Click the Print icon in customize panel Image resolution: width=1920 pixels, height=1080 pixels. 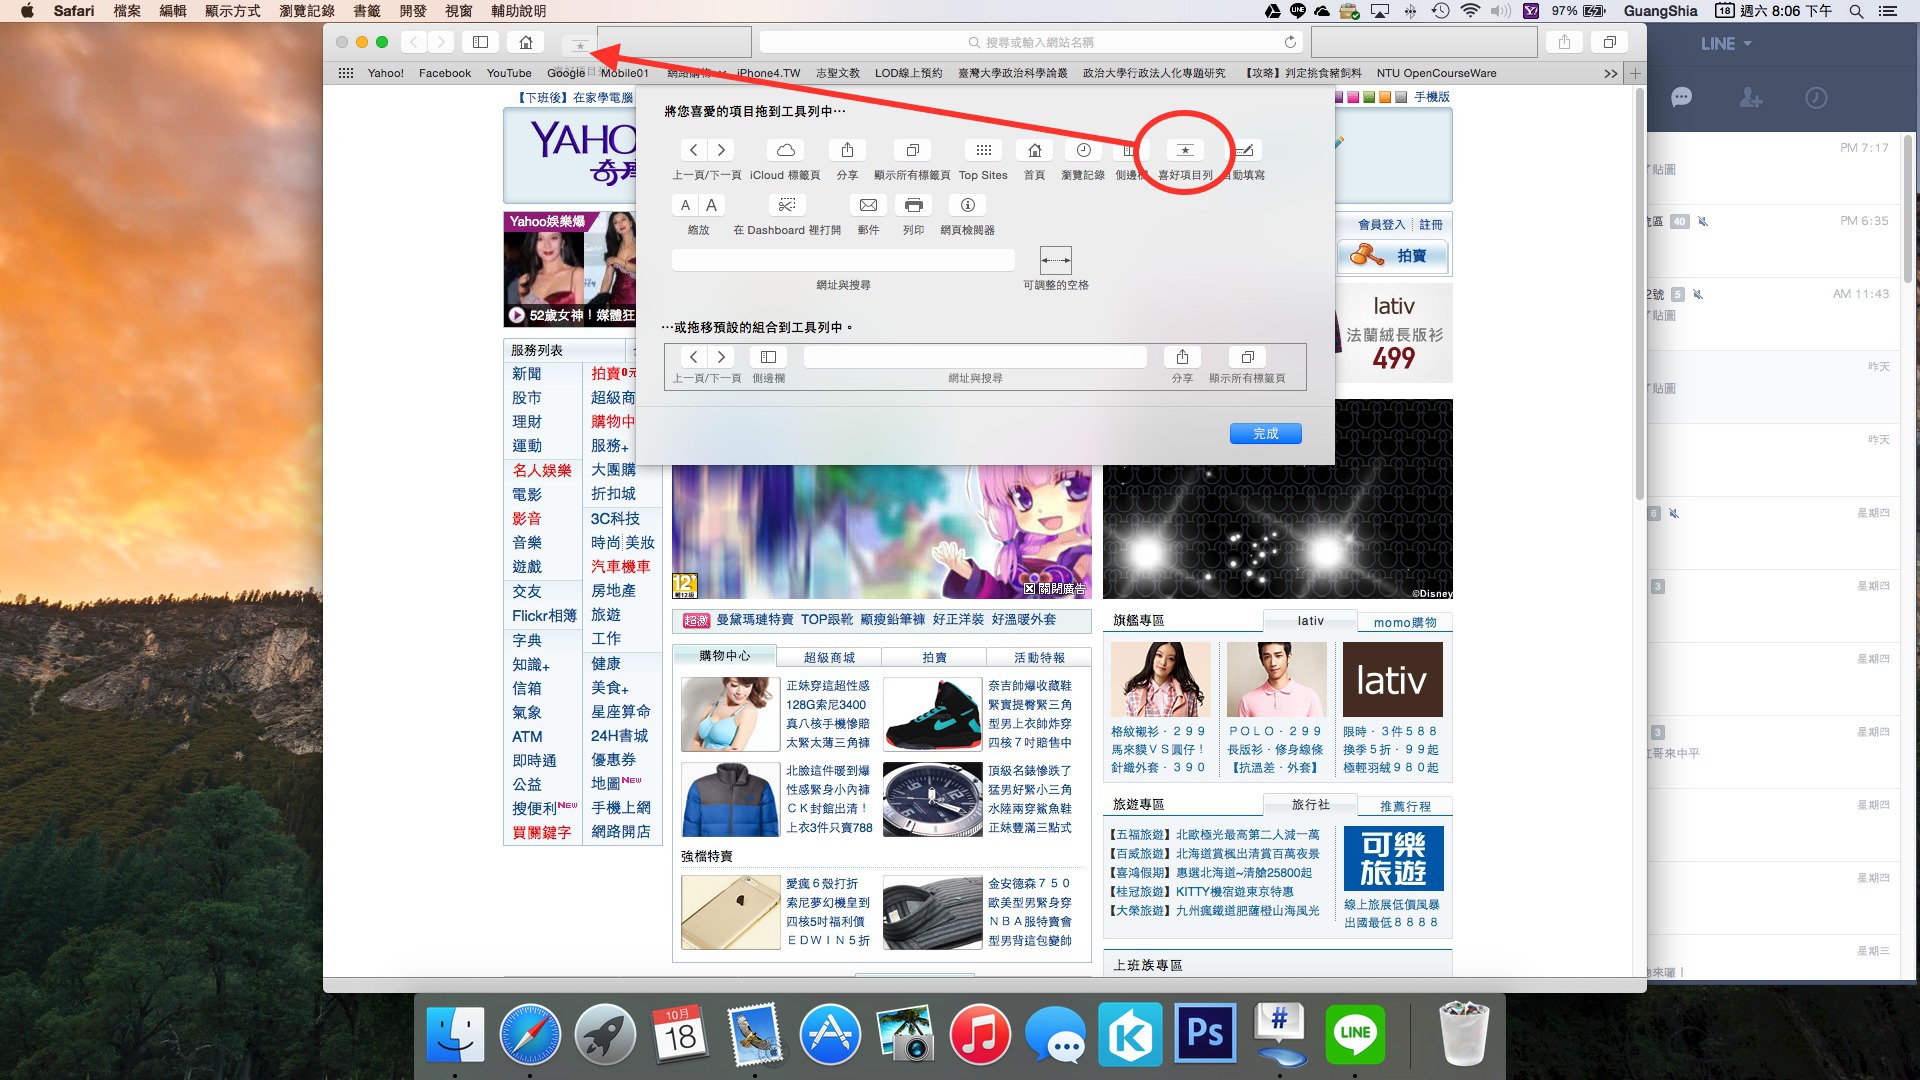pos(913,205)
